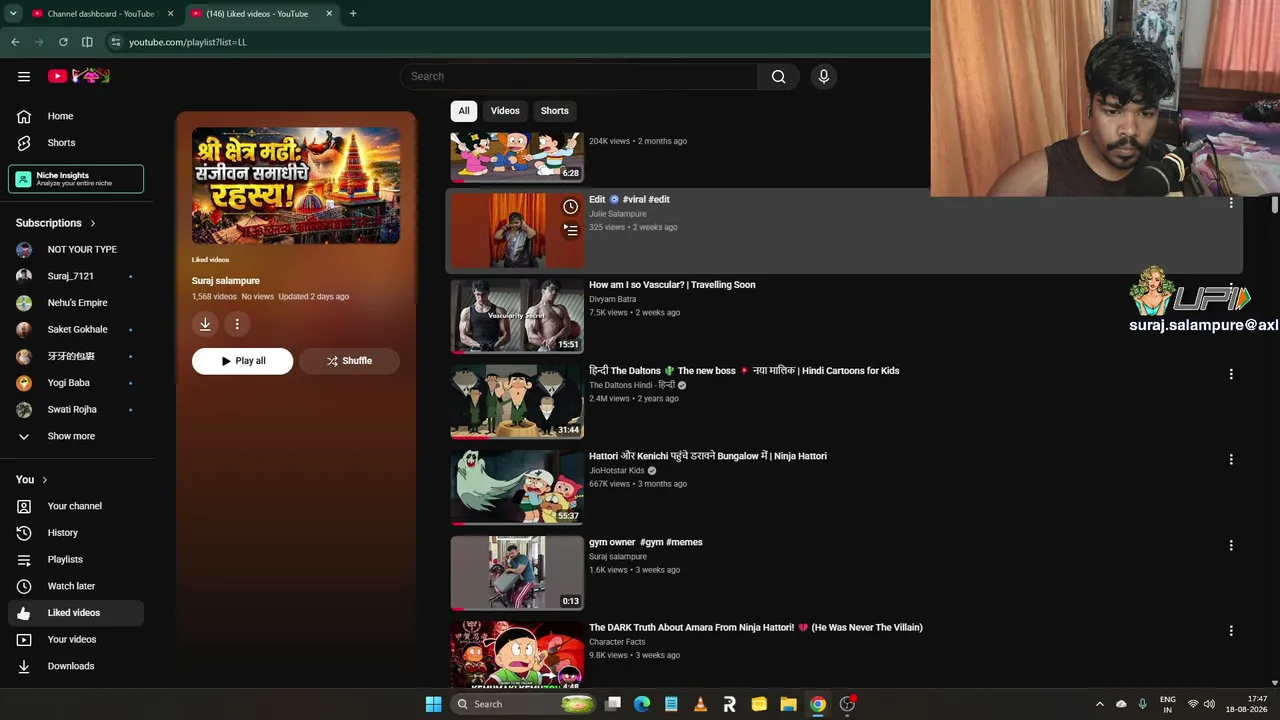
Task: Switch to Channel dashboard tab
Action: click(102, 14)
